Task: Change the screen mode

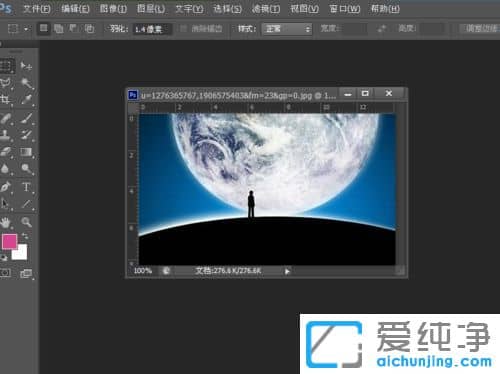Action: pyautogui.click(x=26, y=273)
